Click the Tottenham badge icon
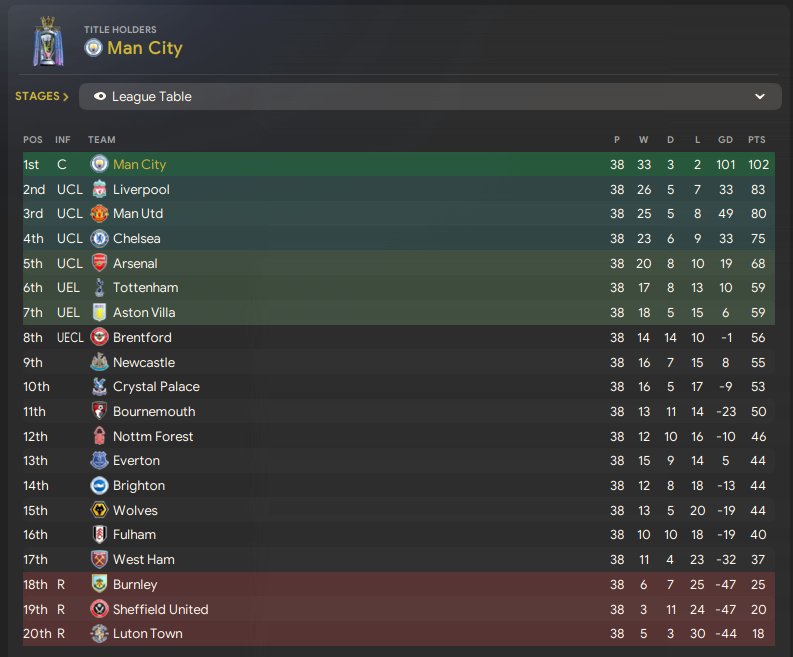The image size is (793, 657). point(99,287)
